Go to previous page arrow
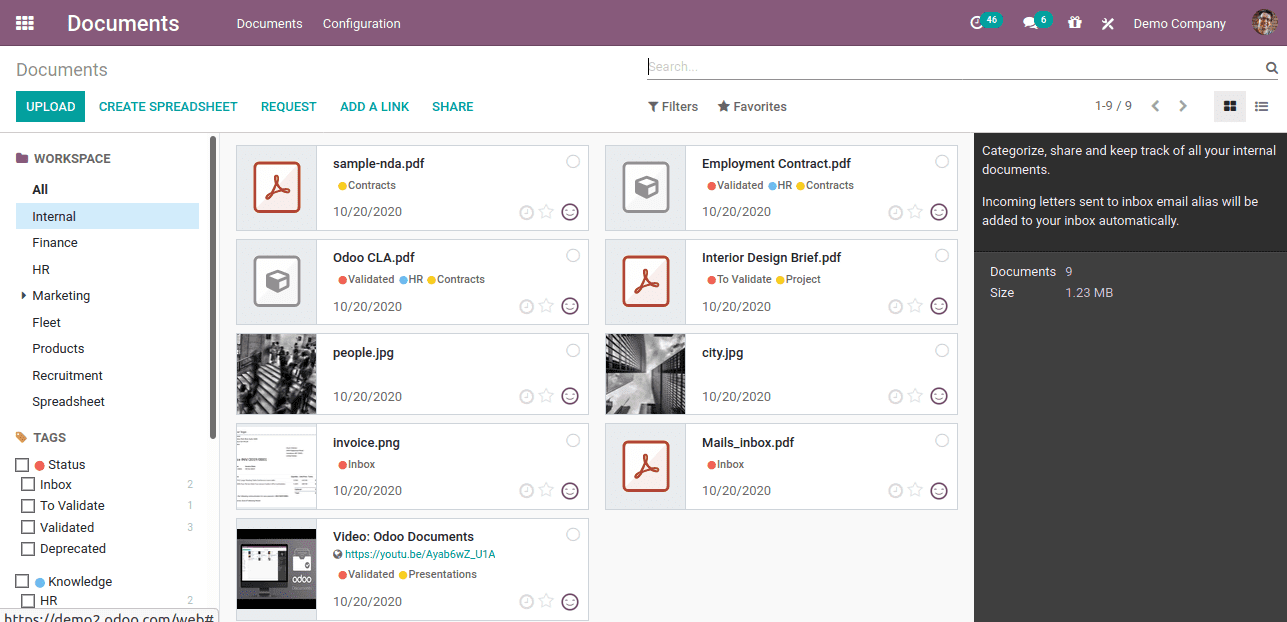The width and height of the screenshot is (1287, 622). pos(1155,106)
